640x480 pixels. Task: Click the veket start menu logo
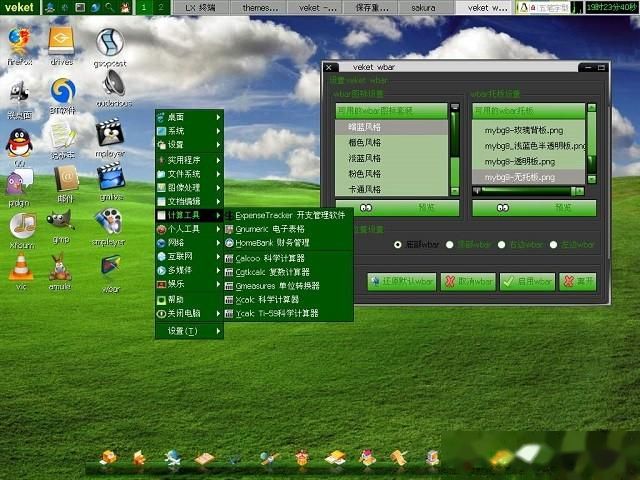[x=20, y=7]
